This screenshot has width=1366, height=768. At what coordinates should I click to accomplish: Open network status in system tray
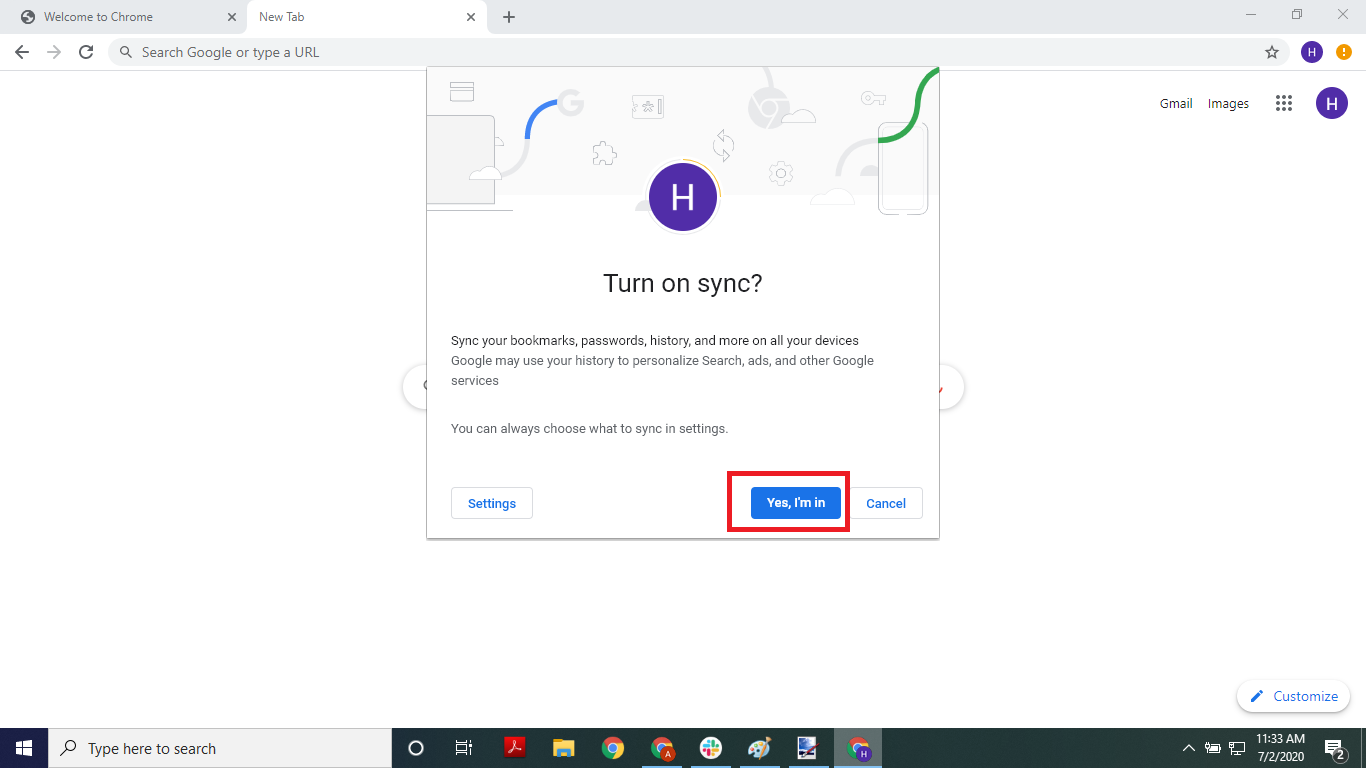(1237, 748)
